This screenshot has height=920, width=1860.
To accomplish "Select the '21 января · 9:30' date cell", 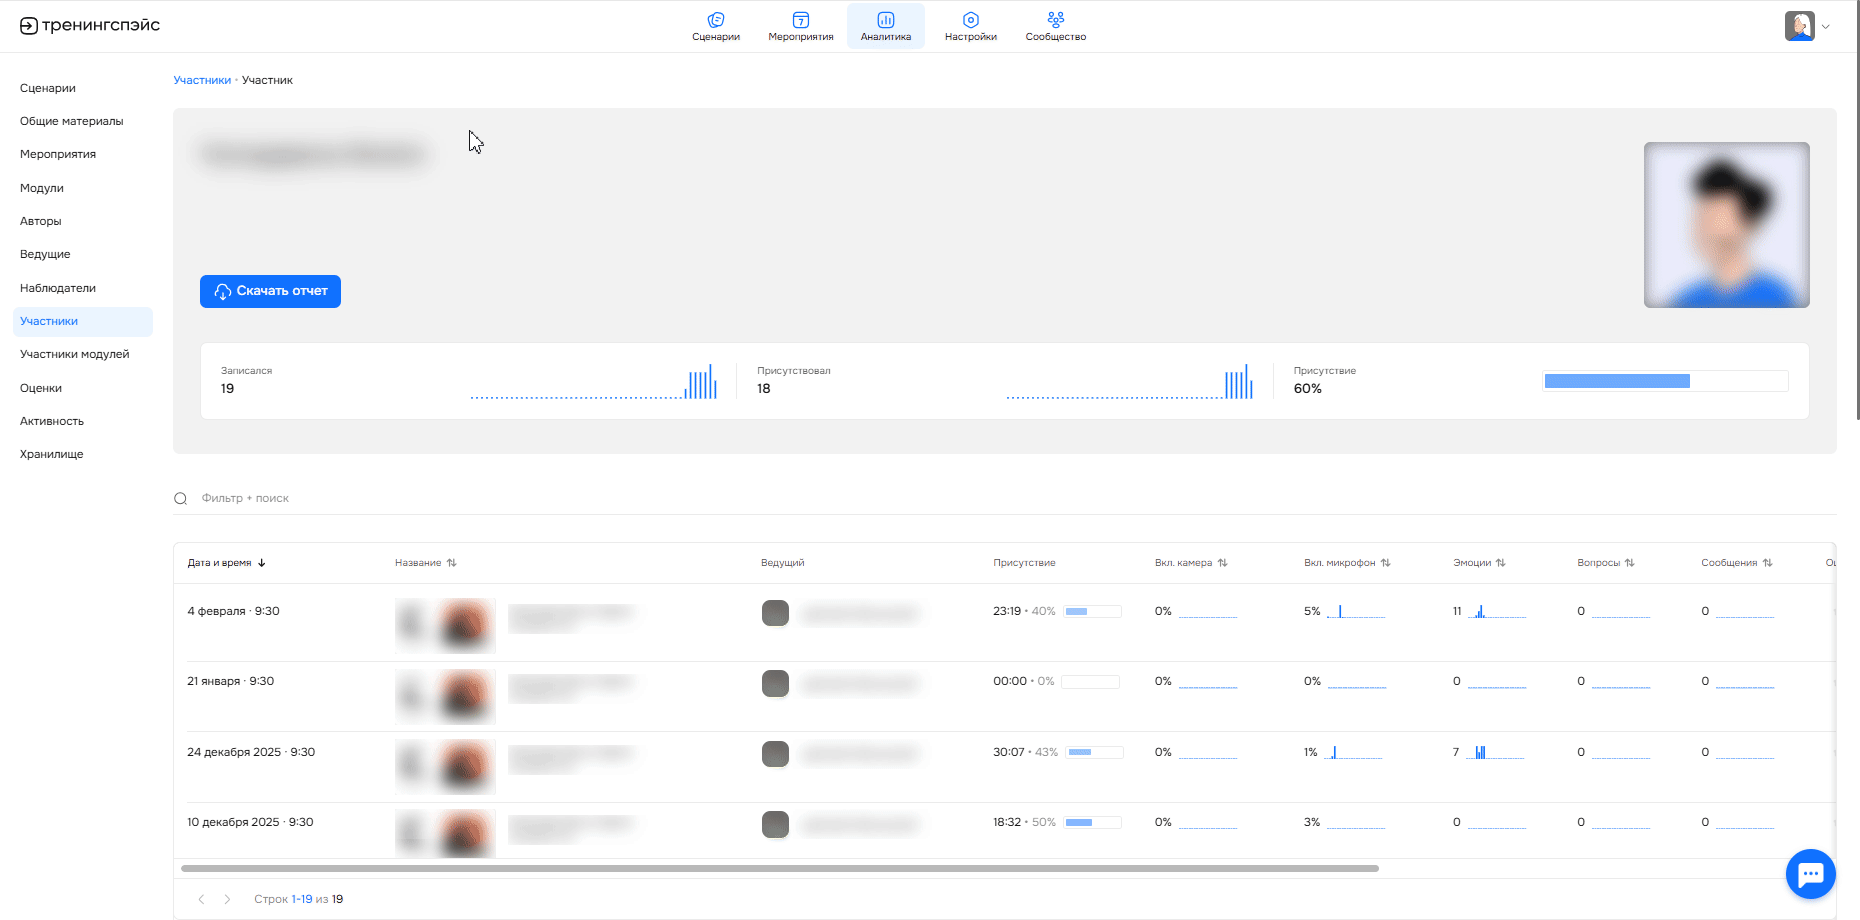I will 230,681.
